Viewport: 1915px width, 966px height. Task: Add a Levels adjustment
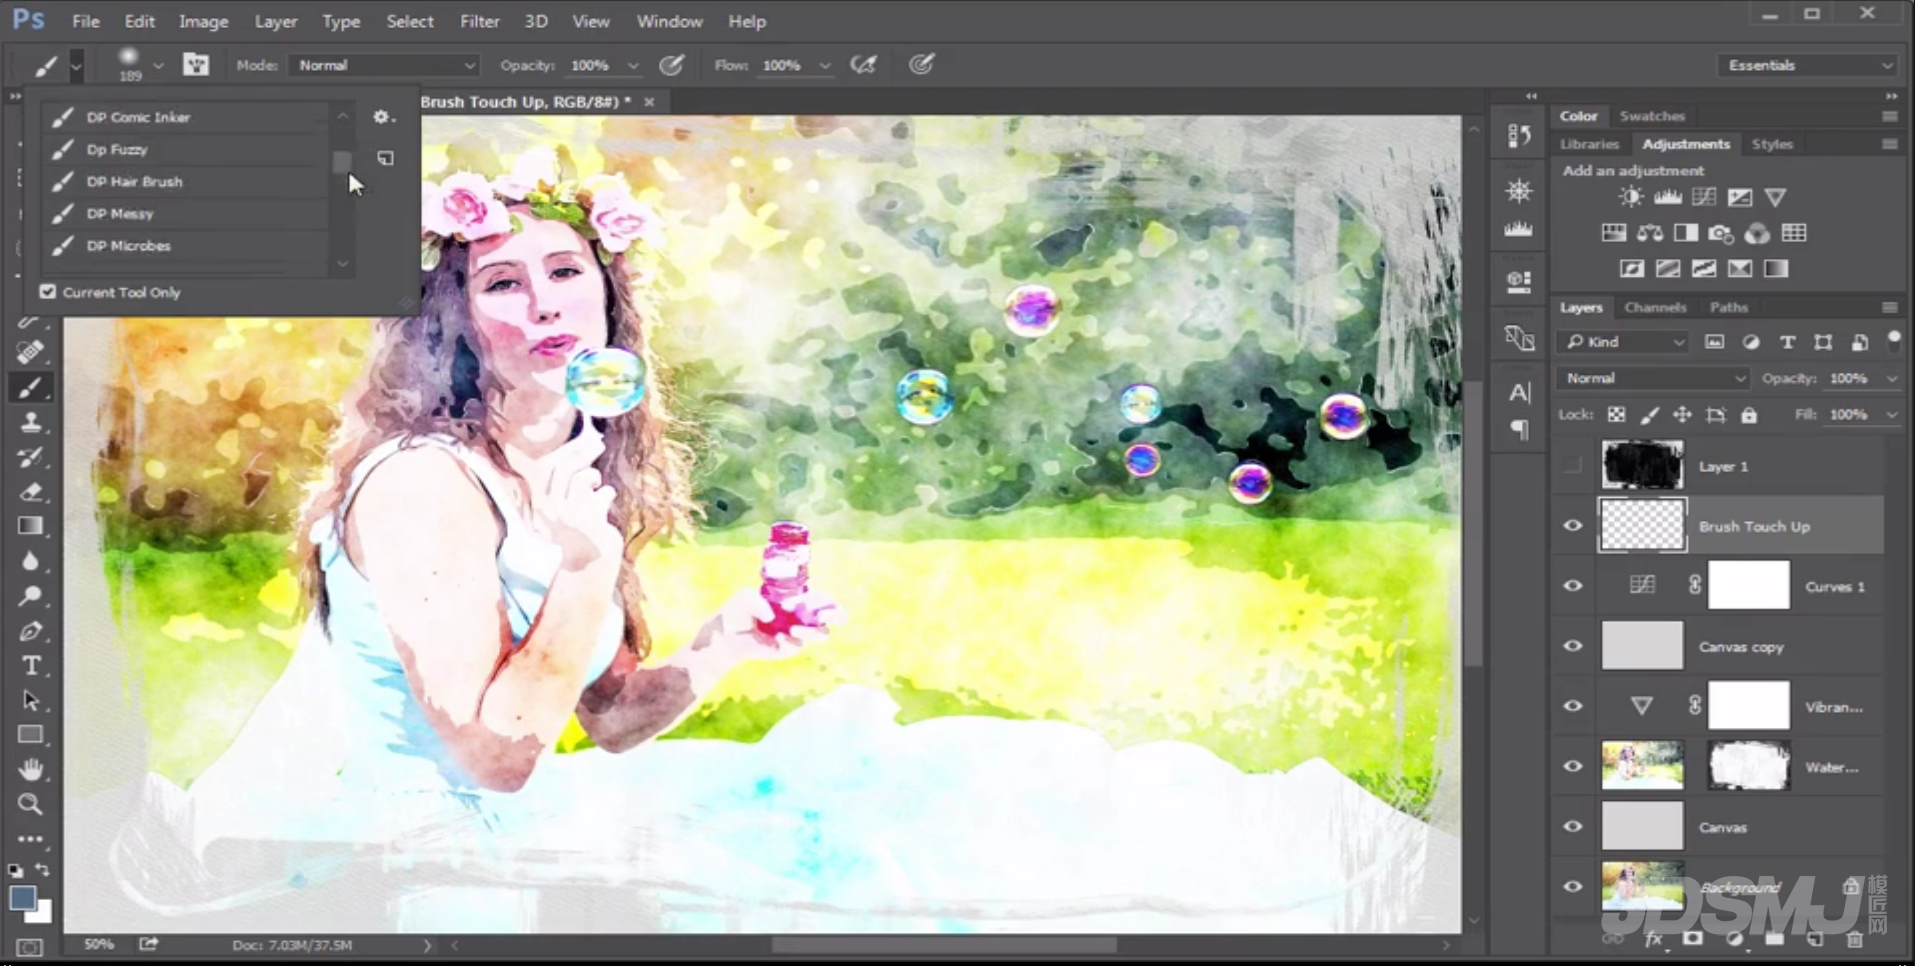tap(1668, 197)
